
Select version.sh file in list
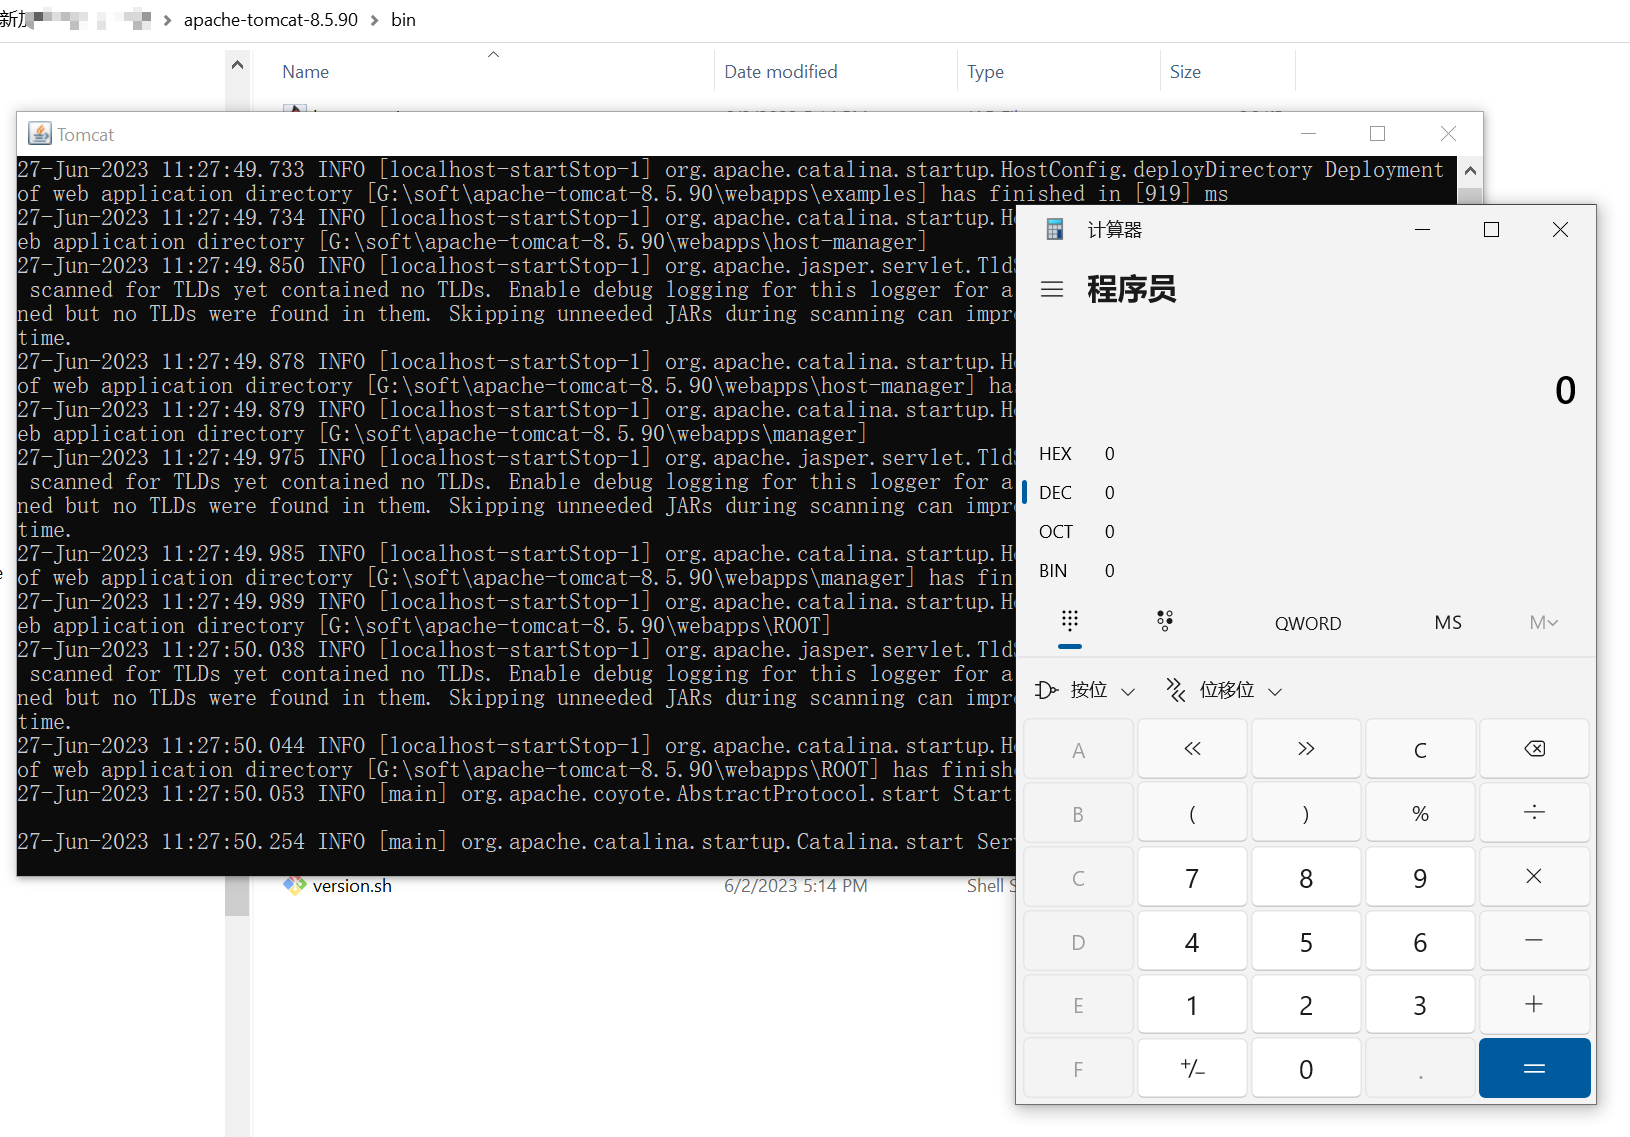point(352,886)
